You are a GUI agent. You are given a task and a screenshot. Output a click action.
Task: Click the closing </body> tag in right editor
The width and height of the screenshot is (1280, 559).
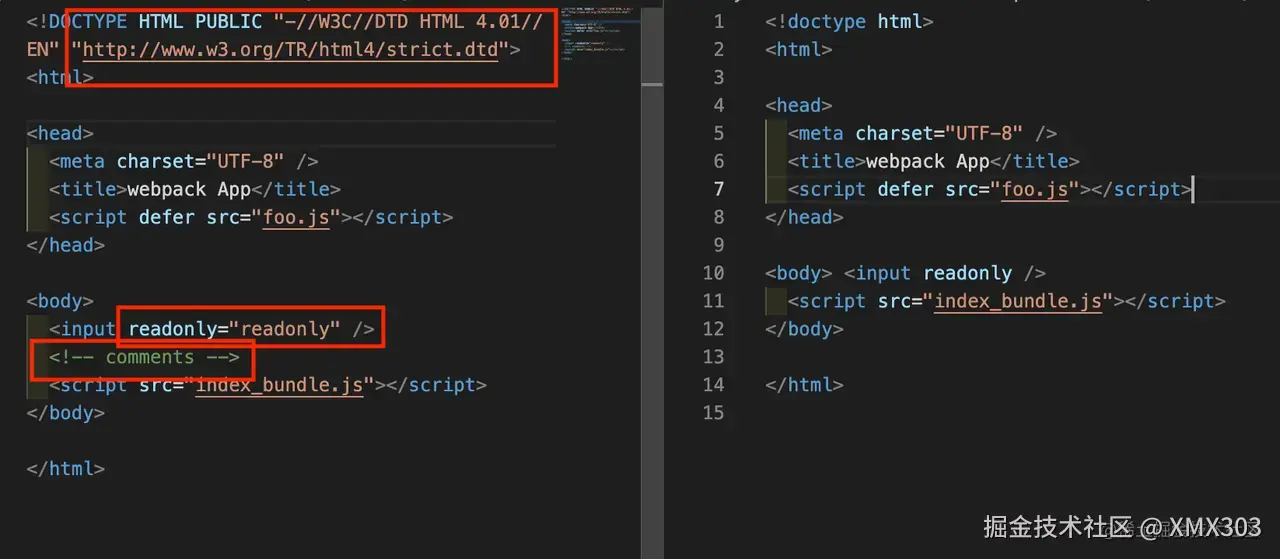click(804, 329)
